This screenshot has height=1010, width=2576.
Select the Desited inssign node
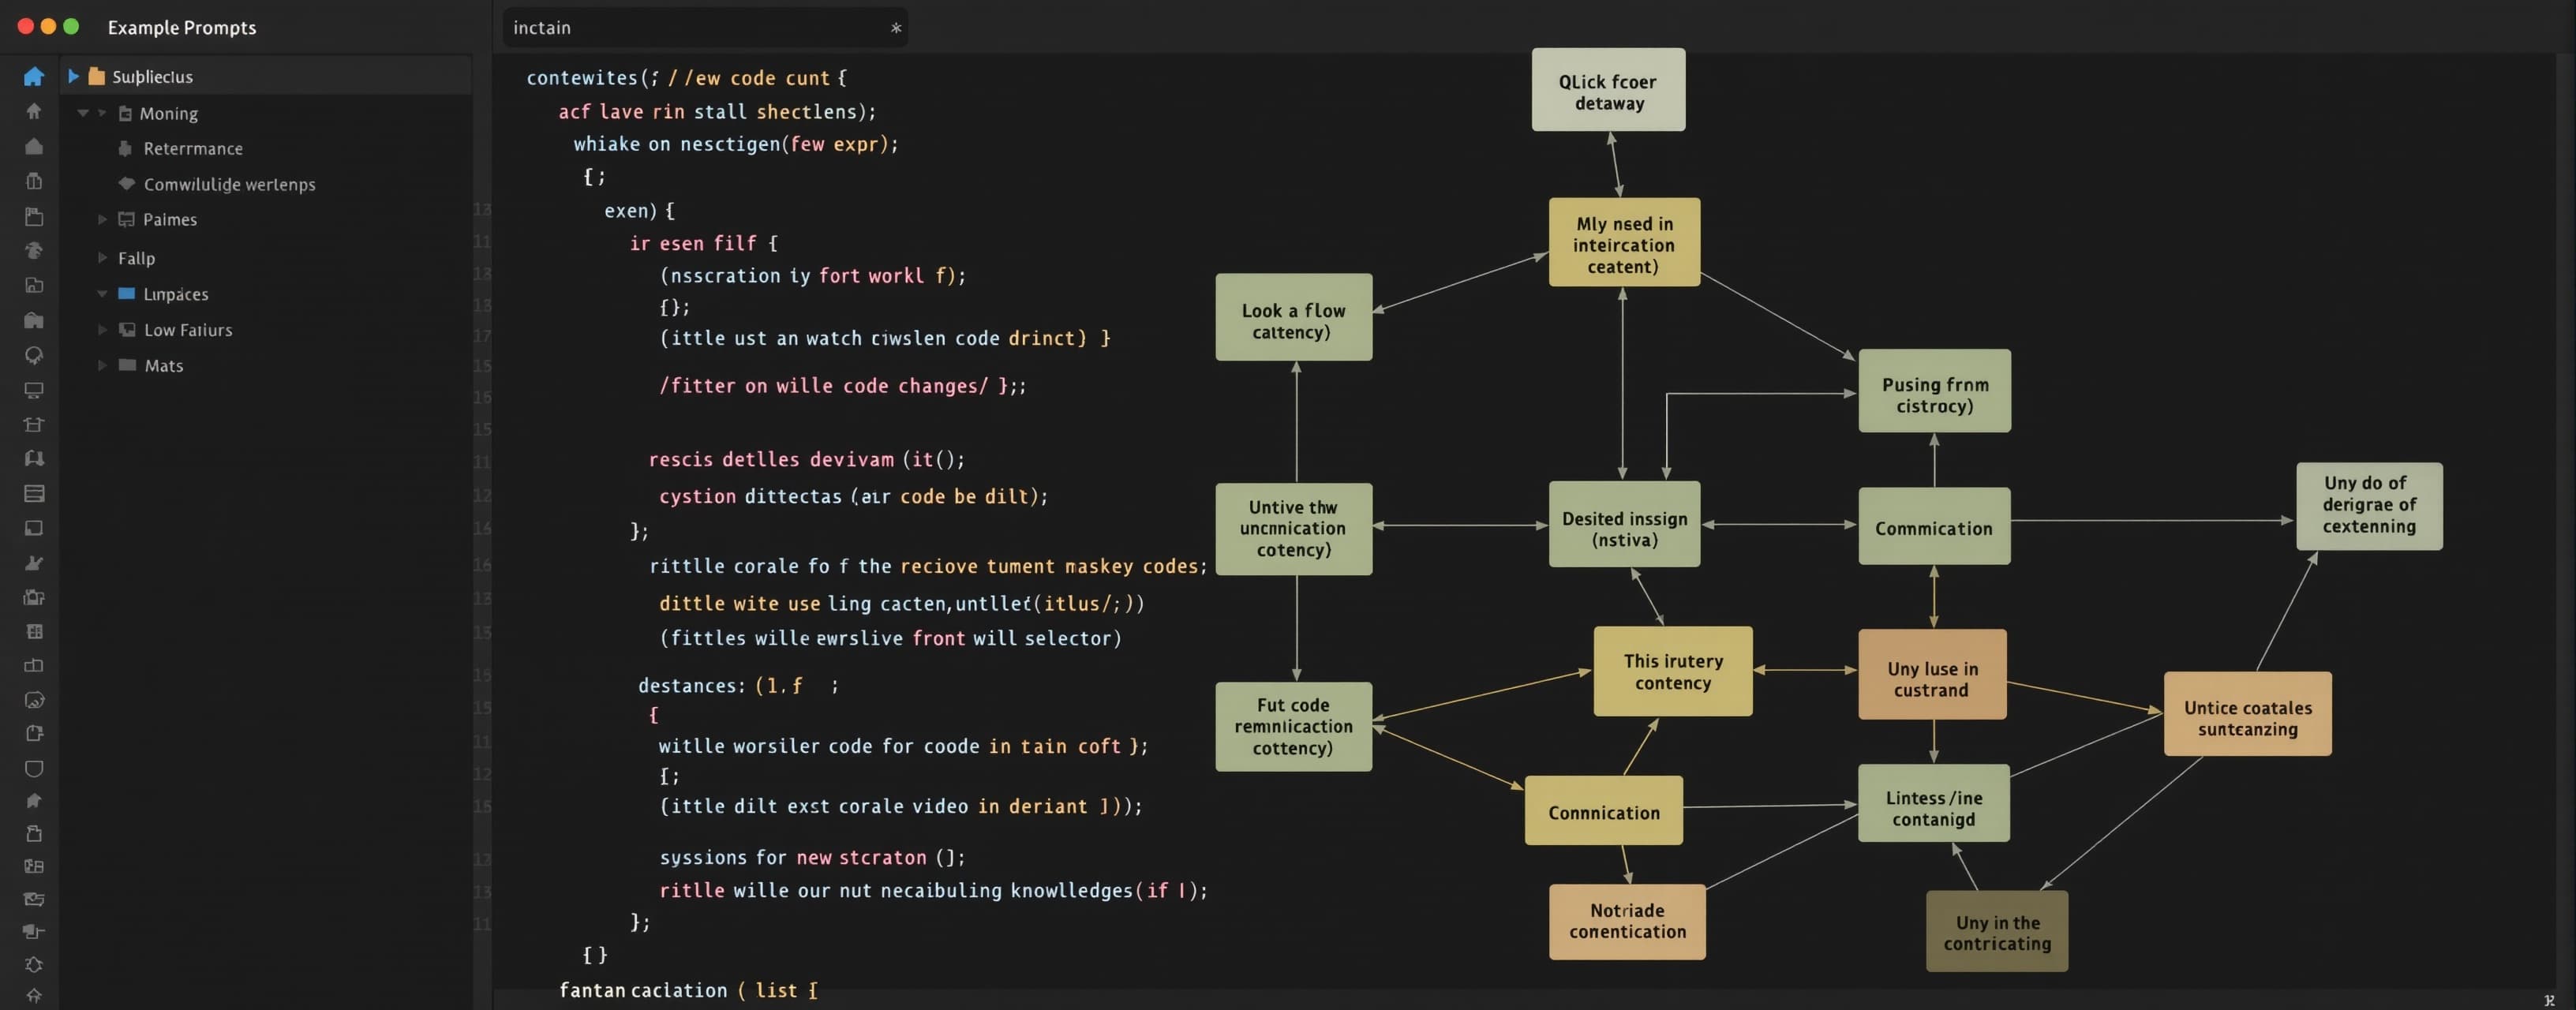click(x=1624, y=525)
